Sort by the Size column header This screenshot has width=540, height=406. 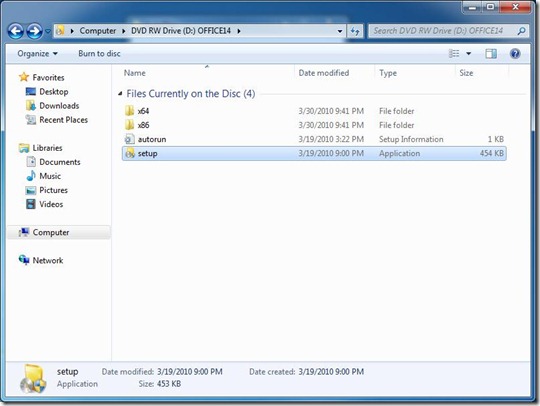(x=466, y=73)
